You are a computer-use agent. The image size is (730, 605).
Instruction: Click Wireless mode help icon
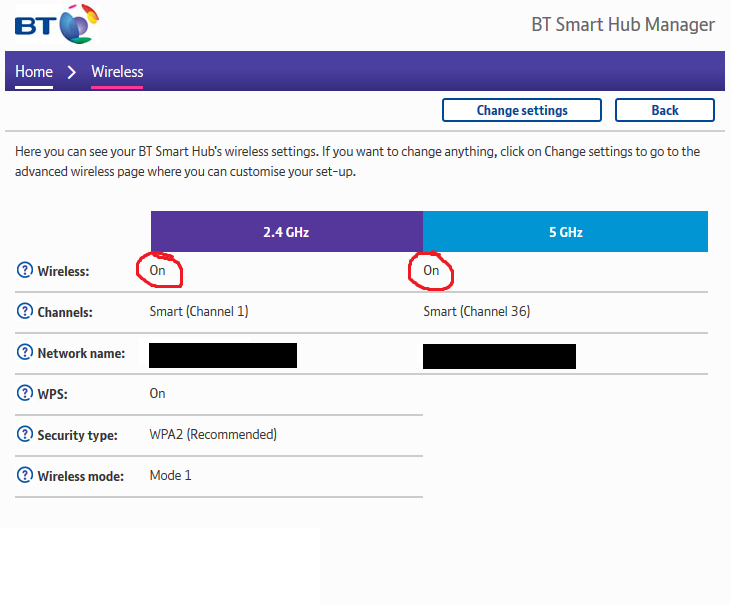pos(25,476)
